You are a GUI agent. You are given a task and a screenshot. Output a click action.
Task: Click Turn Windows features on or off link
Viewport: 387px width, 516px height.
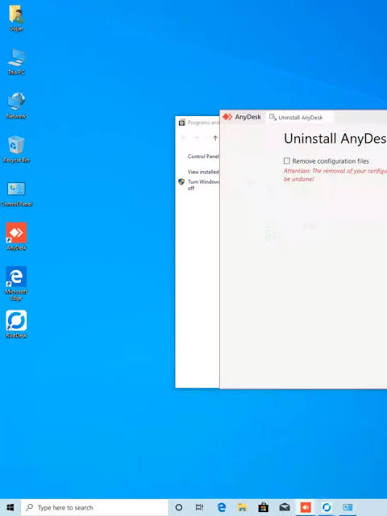pos(203,185)
